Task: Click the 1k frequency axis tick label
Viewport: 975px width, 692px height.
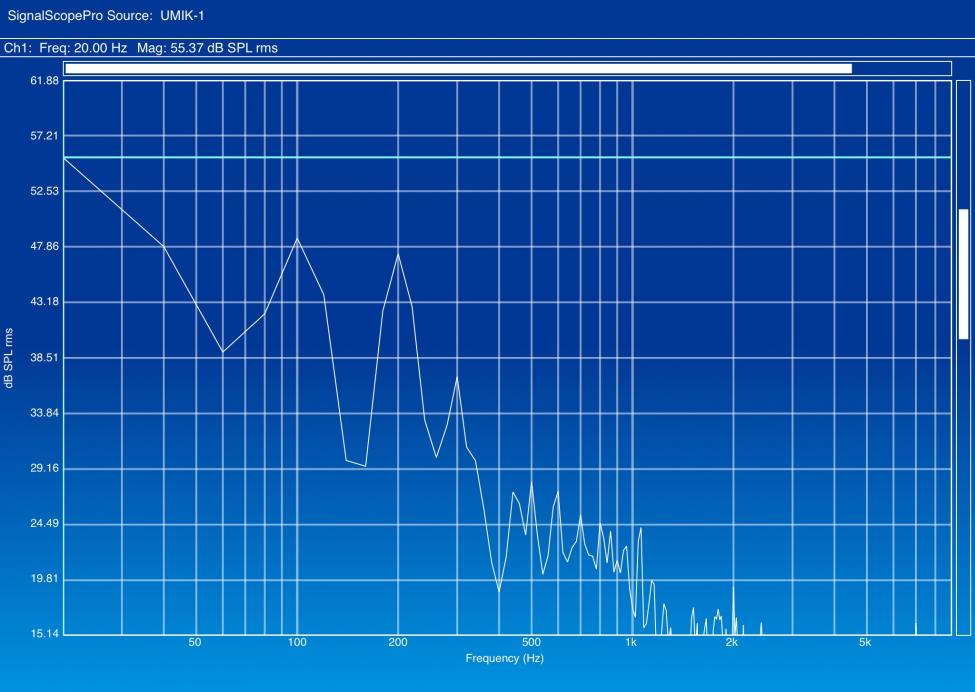Action: click(631, 642)
